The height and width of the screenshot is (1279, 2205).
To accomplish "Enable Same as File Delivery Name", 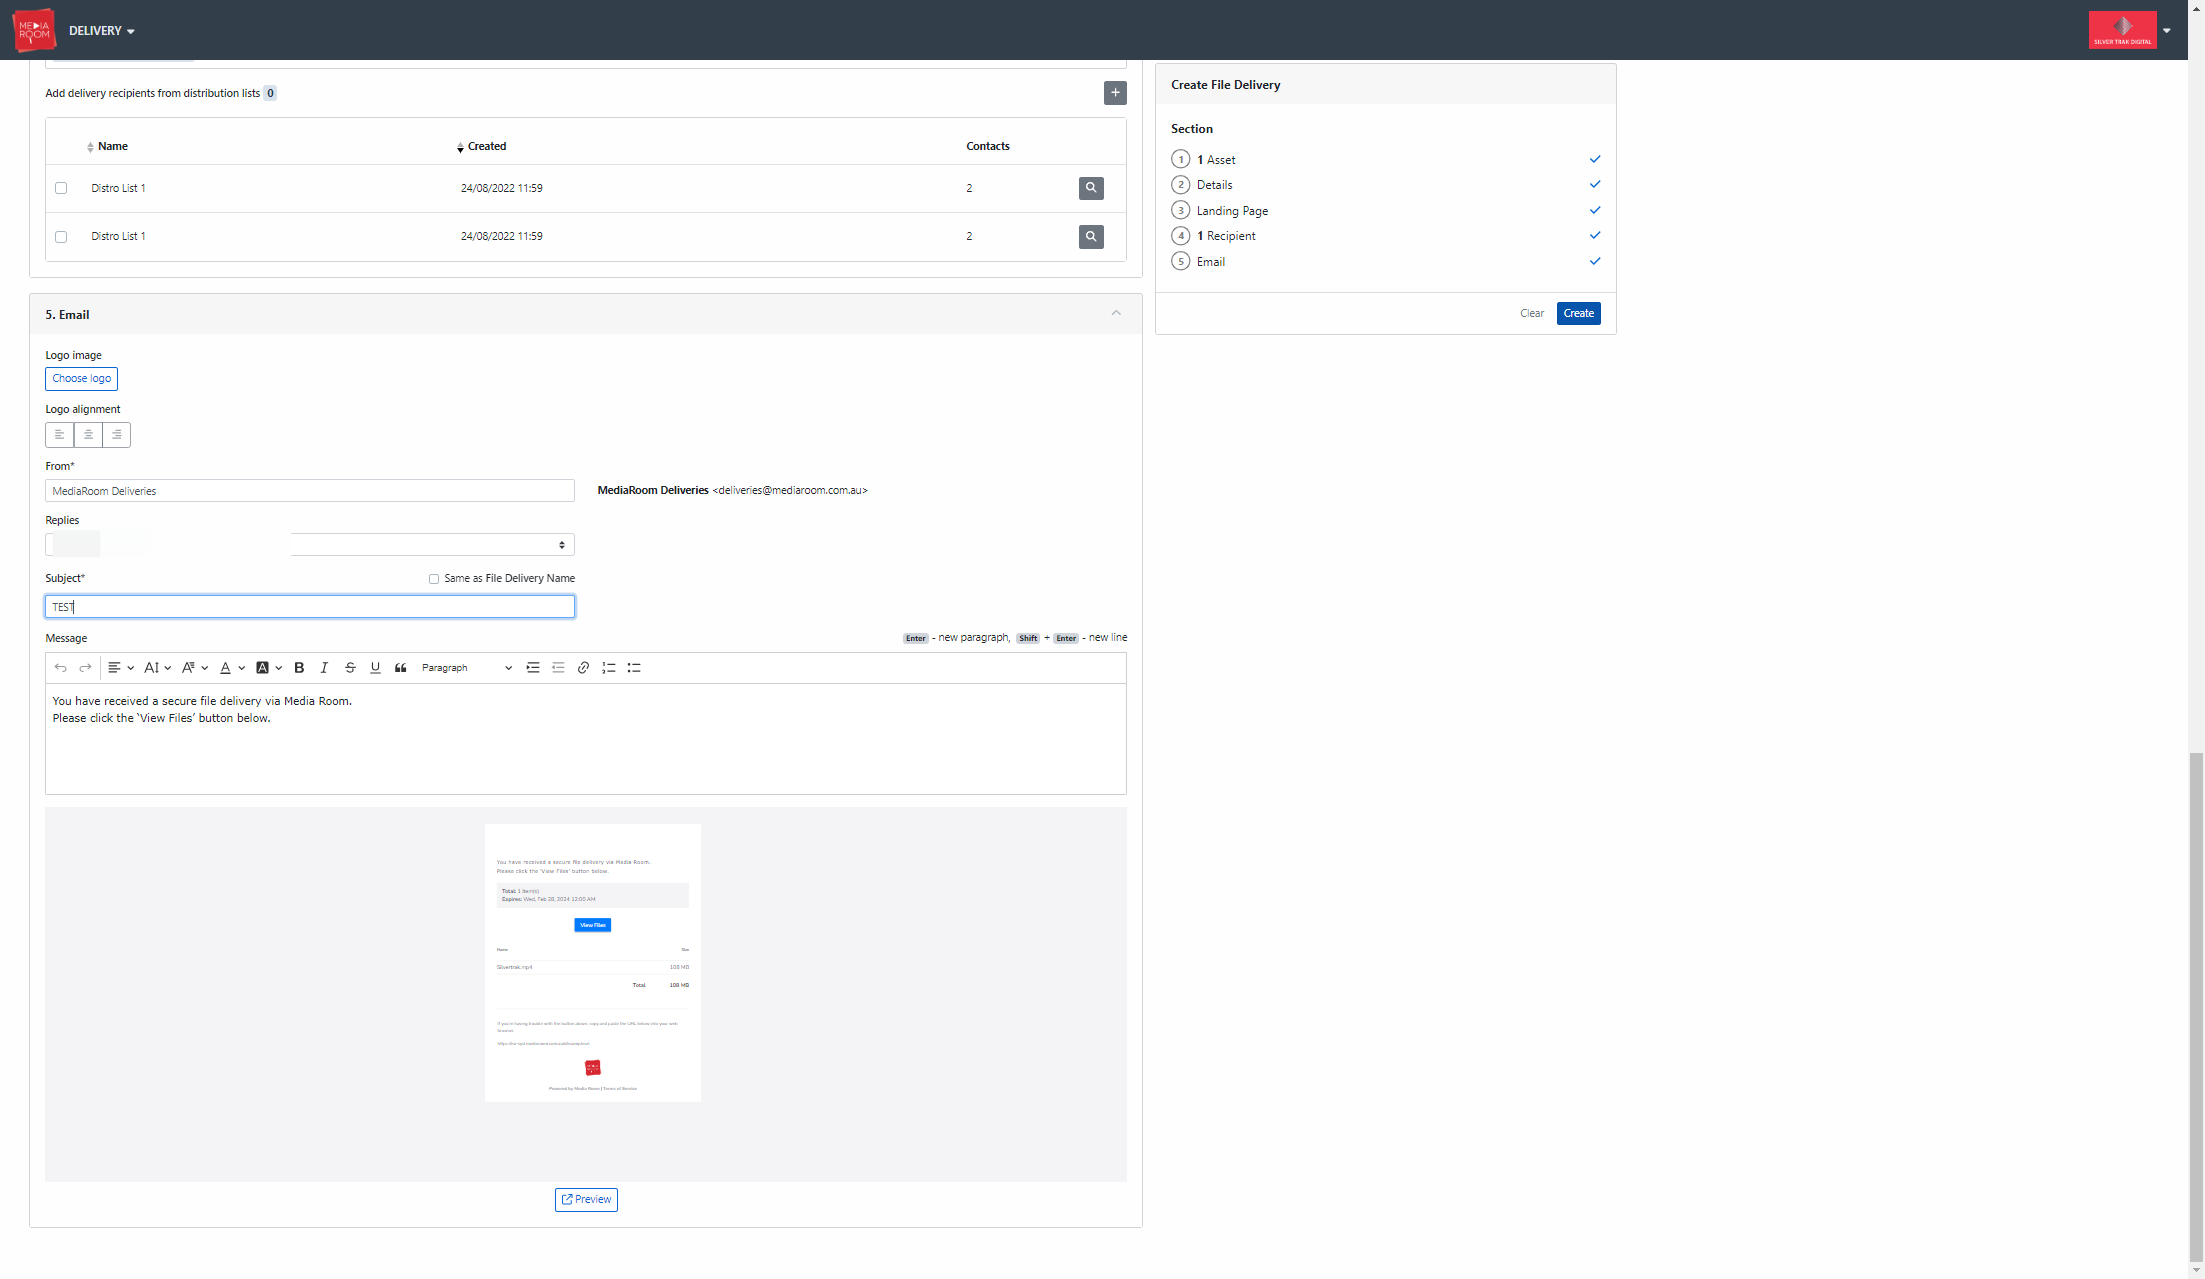I will [x=434, y=579].
